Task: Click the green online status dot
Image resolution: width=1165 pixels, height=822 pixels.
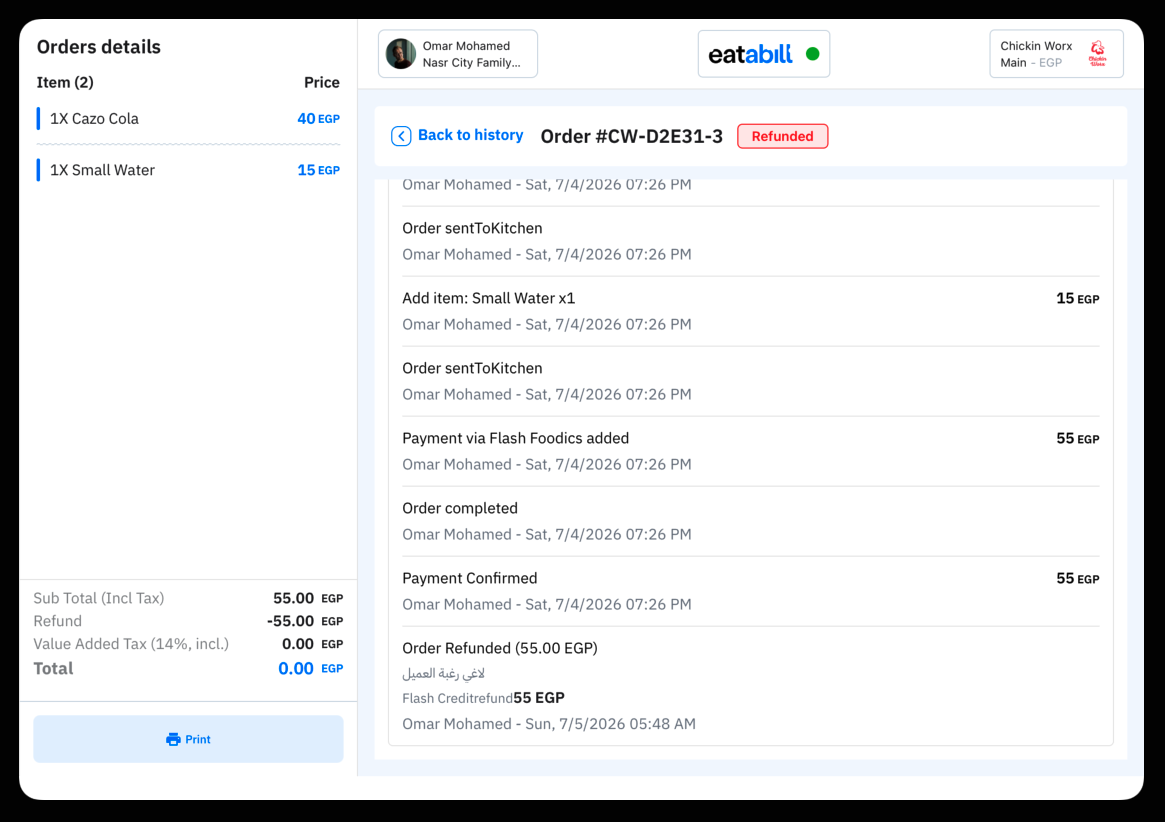Action: [813, 54]
